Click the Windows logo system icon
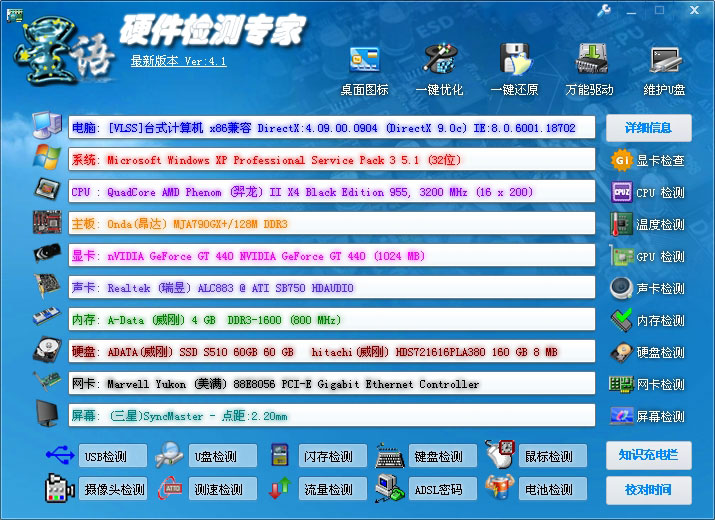Screen dimensions: 715x520 coord(47,159)
